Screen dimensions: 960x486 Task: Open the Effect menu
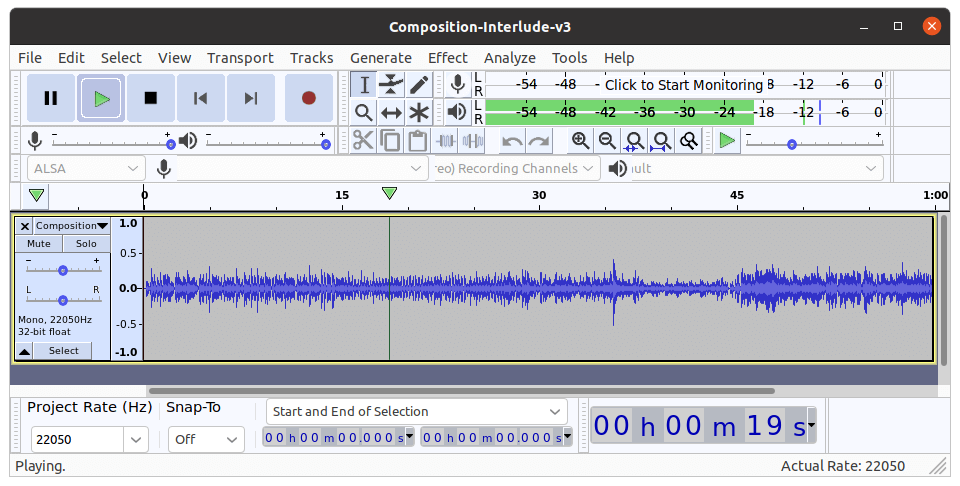(447, 58)
